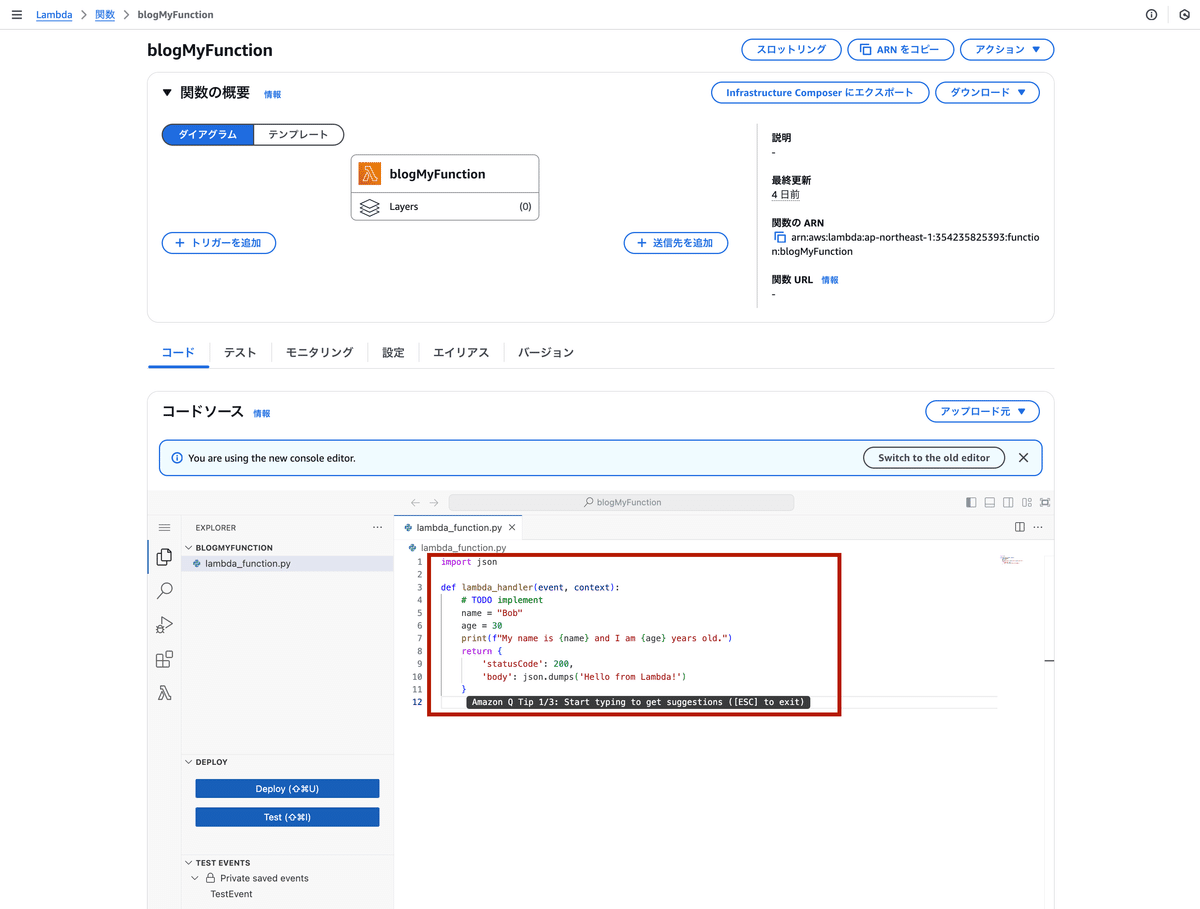Open the editor sidebar menu icon
This screenshot has width=1200, height=909.
[164, 527]
